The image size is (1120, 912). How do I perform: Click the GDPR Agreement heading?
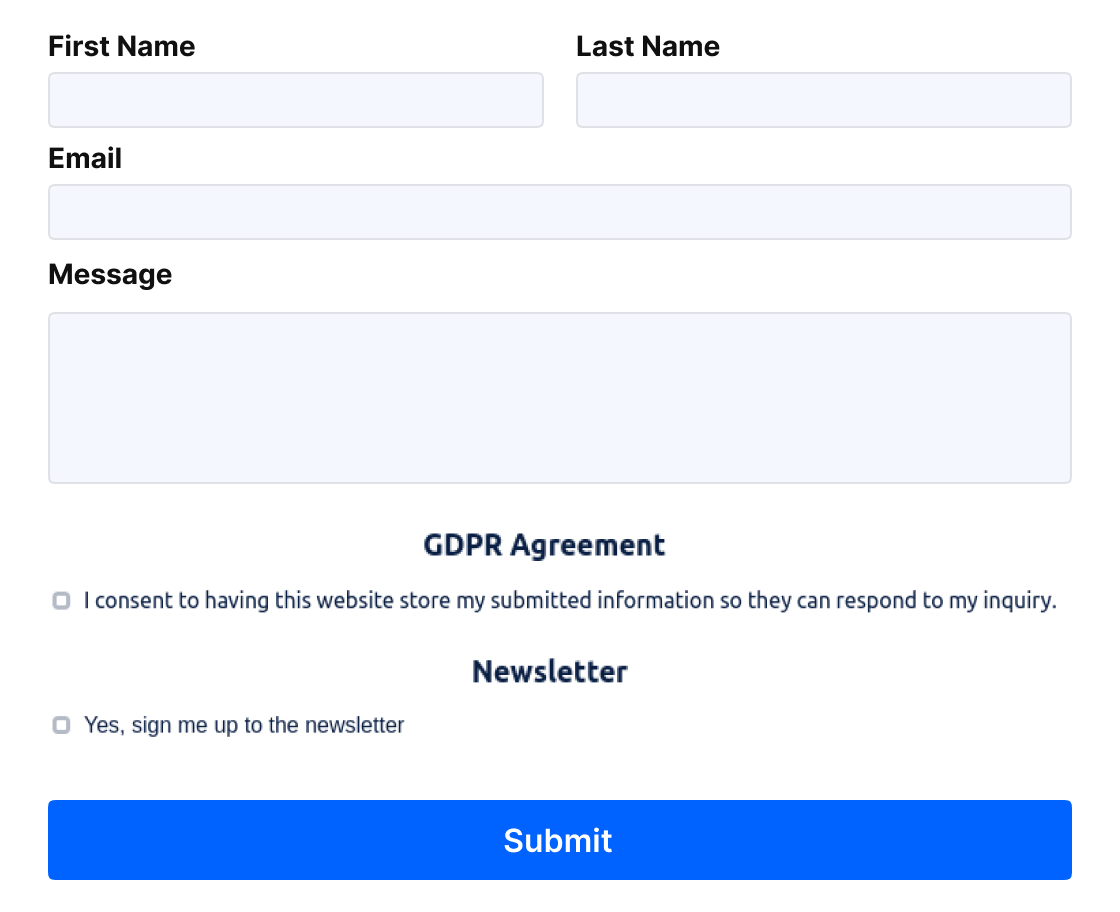tap(544, 545)
